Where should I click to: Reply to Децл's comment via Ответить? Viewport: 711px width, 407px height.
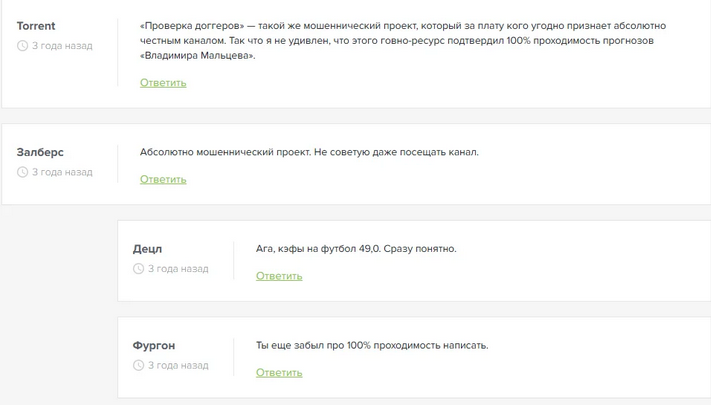point(279,276)
